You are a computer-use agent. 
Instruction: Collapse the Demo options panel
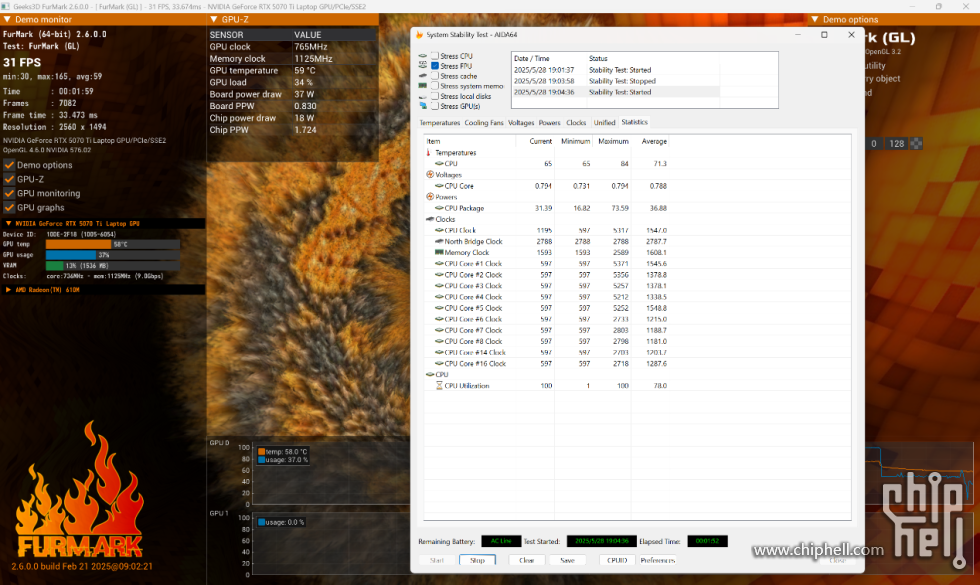point(814,19)
